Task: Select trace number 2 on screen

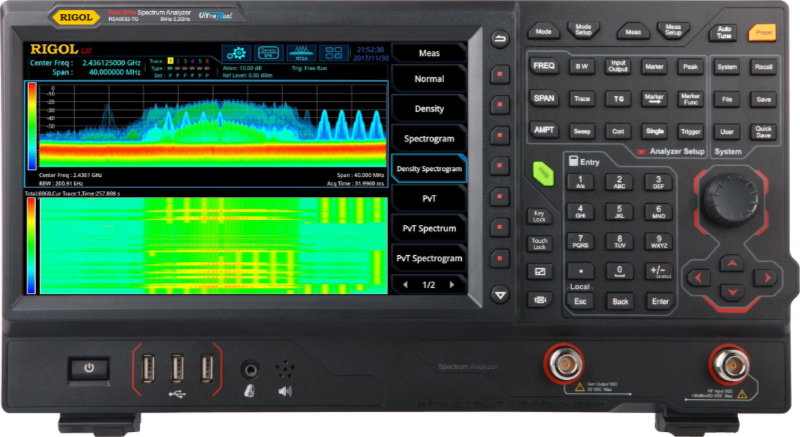Action: 178,61
